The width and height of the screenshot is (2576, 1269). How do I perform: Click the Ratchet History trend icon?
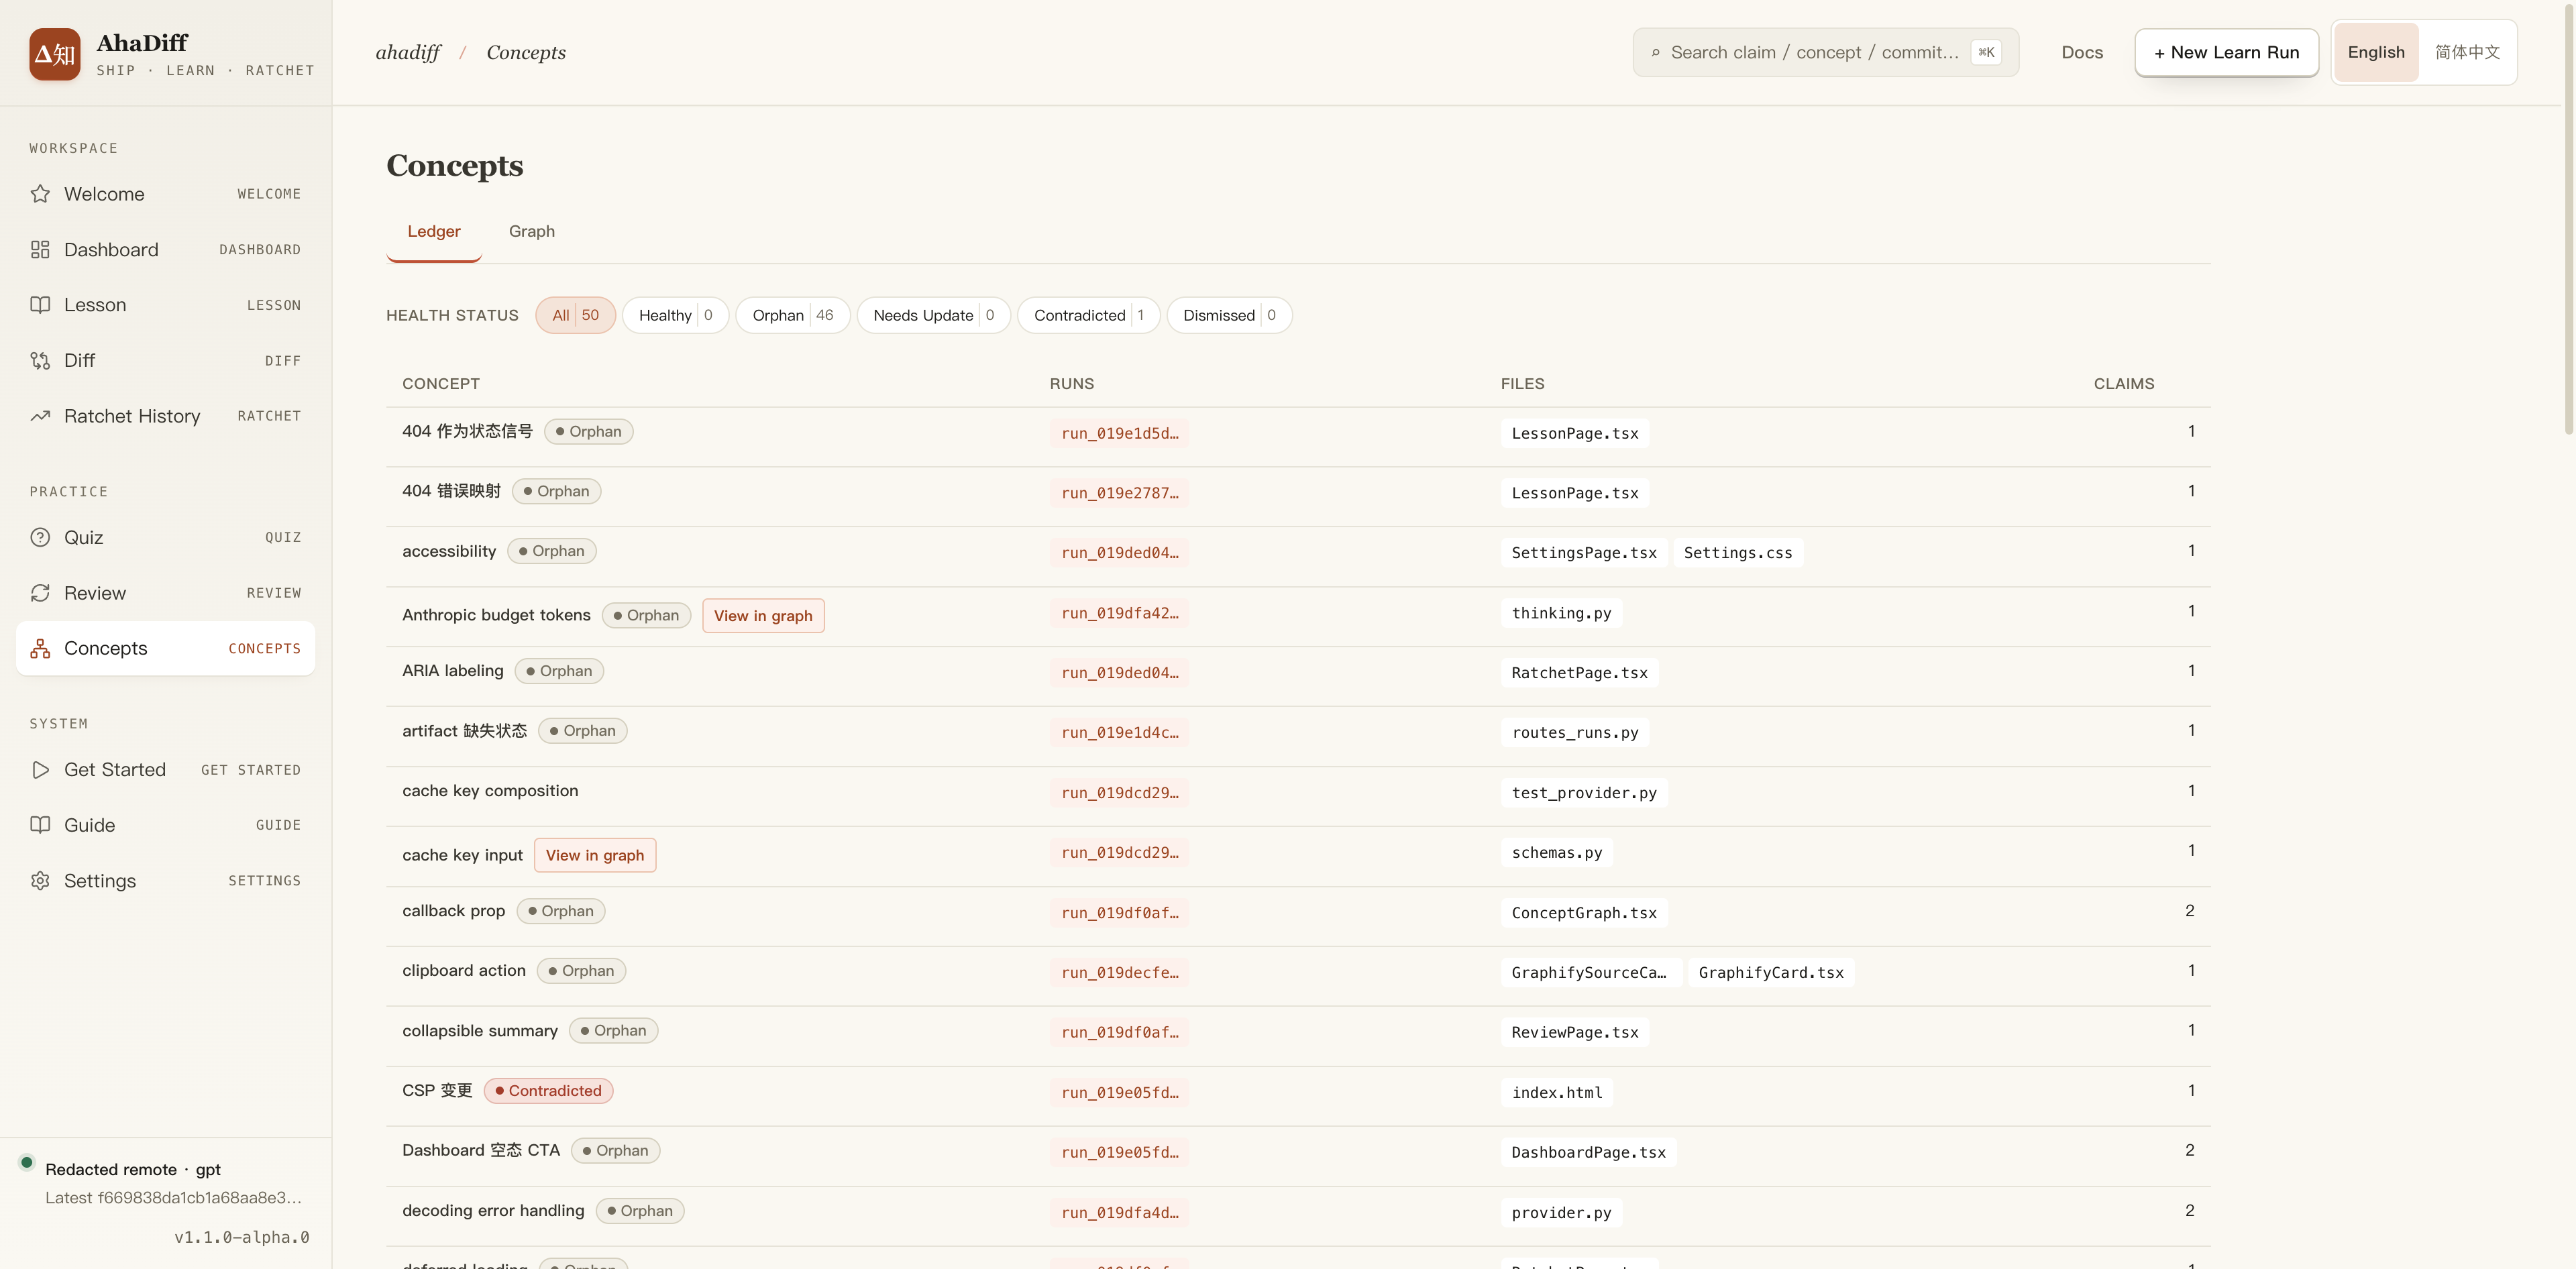40,416
